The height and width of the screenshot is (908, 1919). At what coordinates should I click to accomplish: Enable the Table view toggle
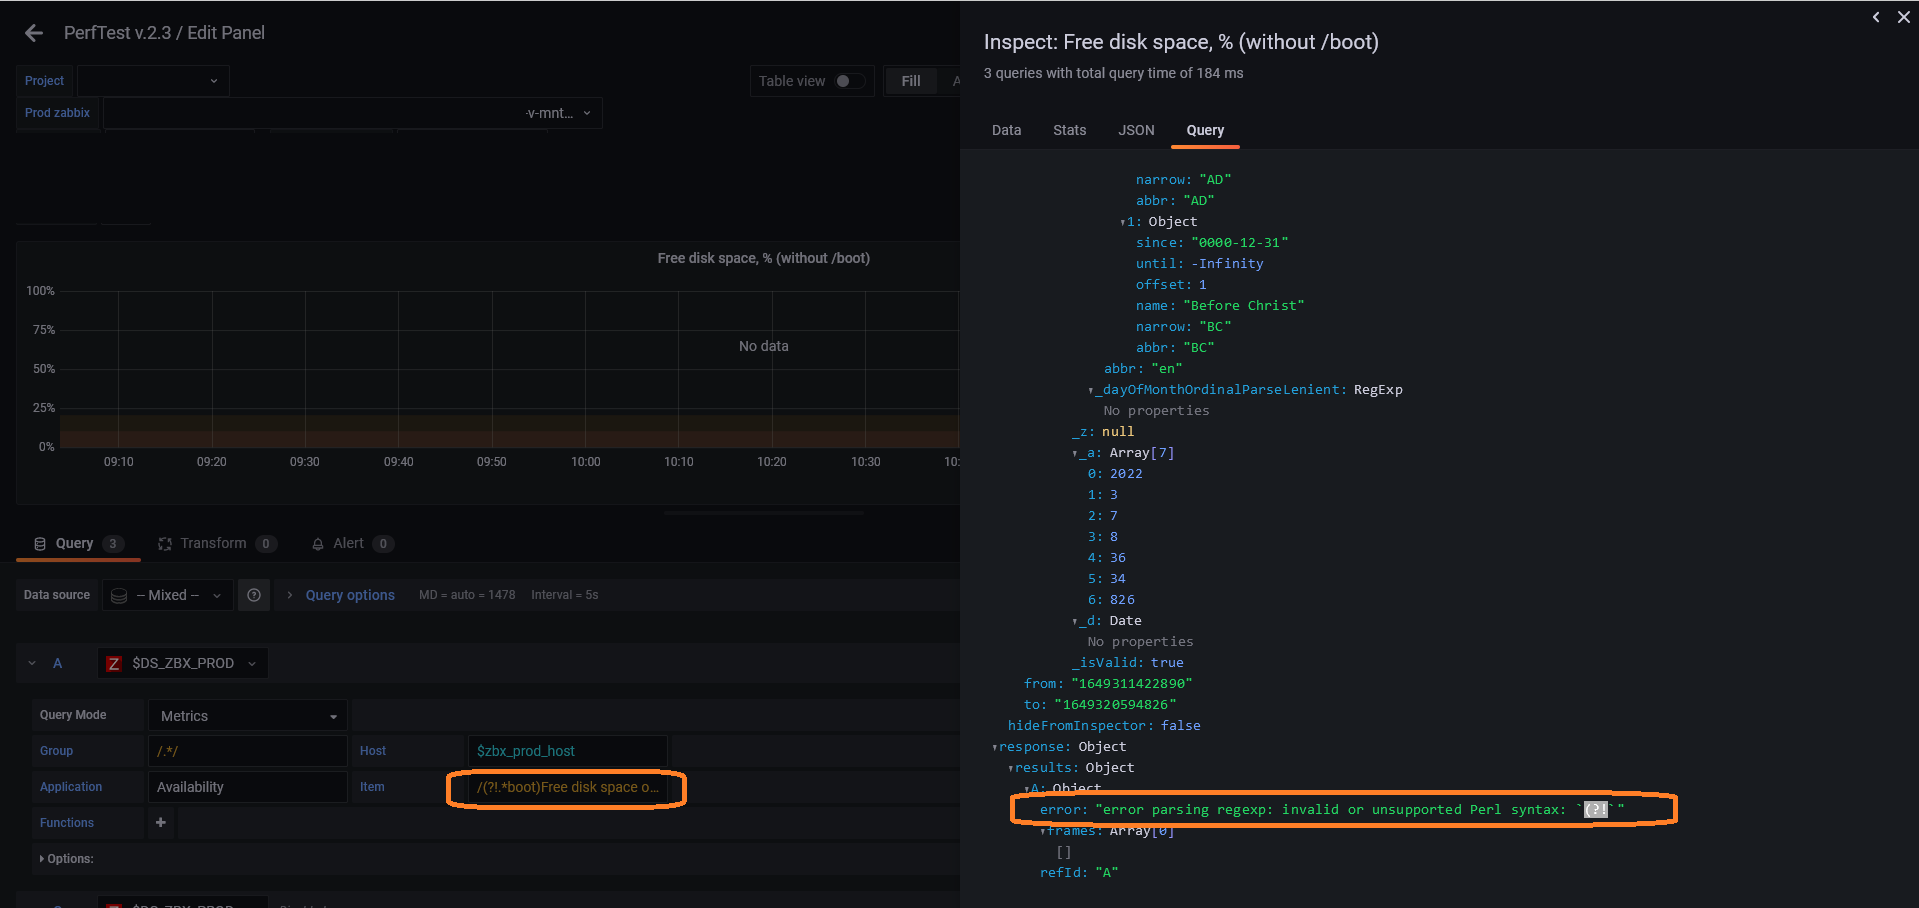pos(845,81)
